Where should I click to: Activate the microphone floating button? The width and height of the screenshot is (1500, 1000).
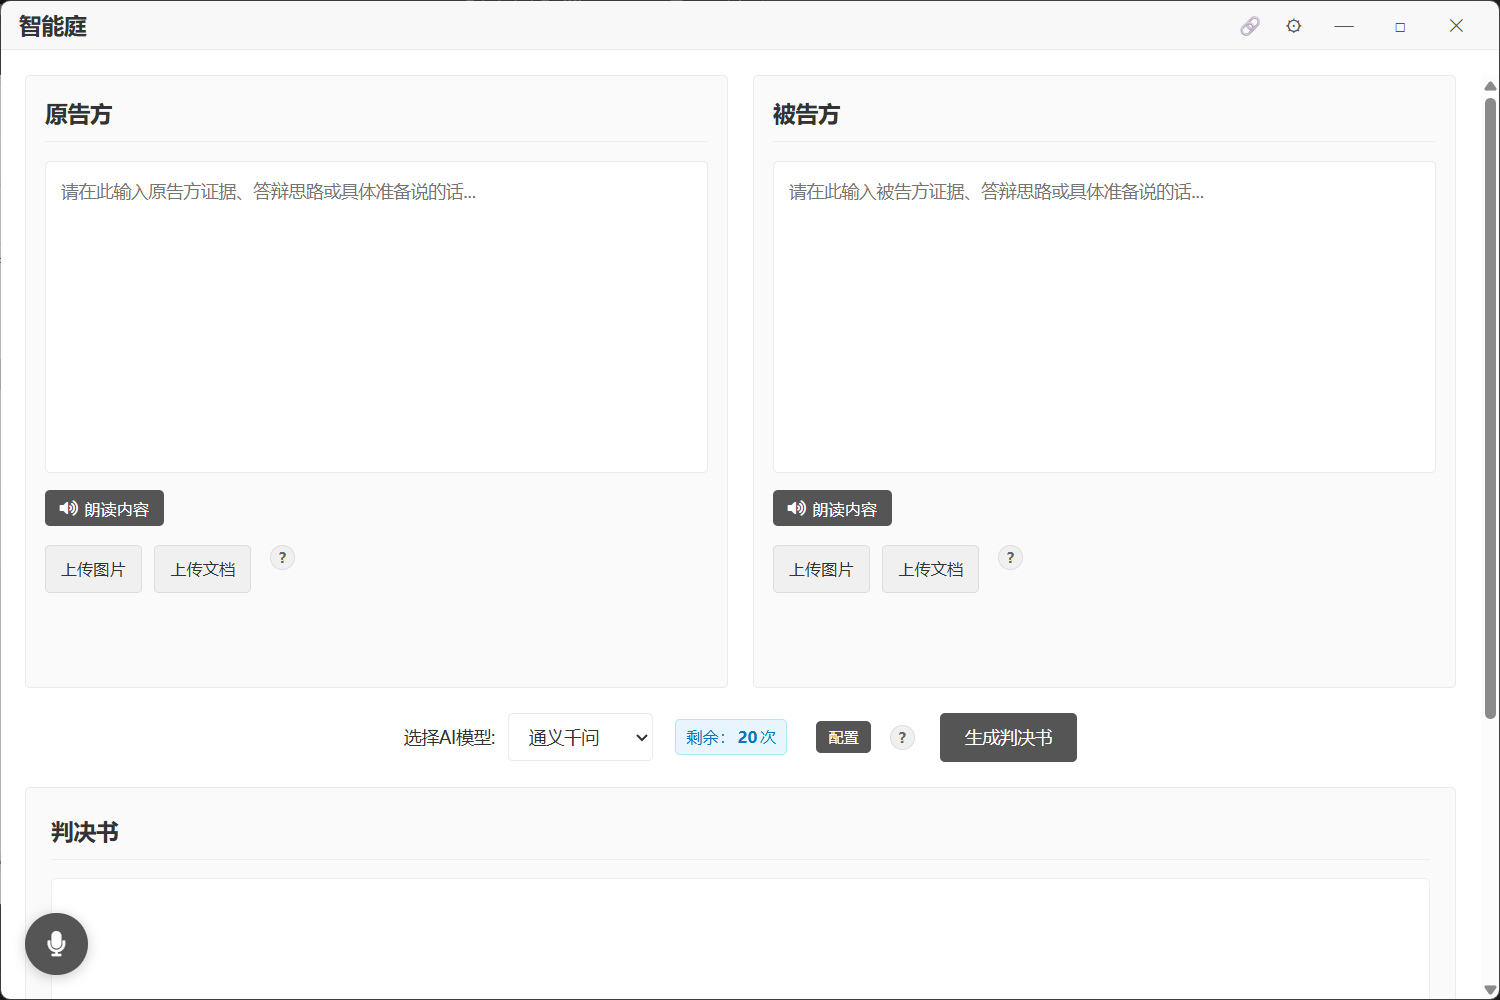56,943
